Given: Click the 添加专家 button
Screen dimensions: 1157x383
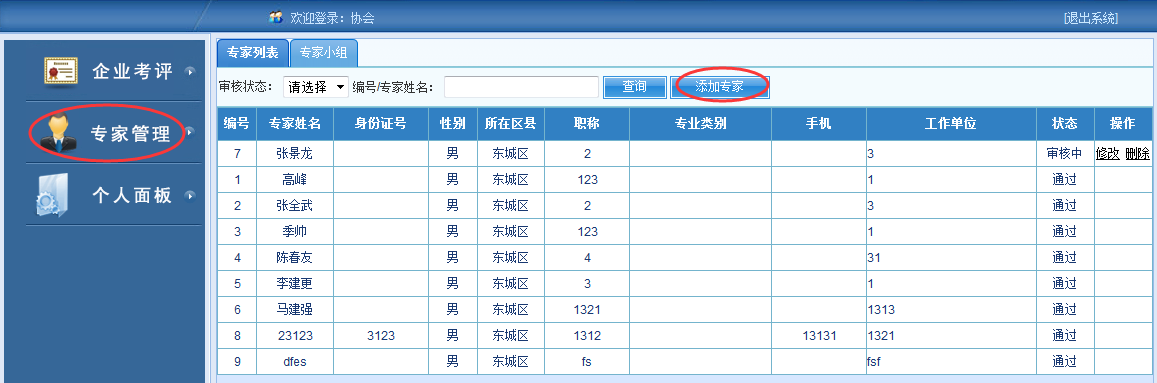Looking at the screenshot, I should 720,87.
